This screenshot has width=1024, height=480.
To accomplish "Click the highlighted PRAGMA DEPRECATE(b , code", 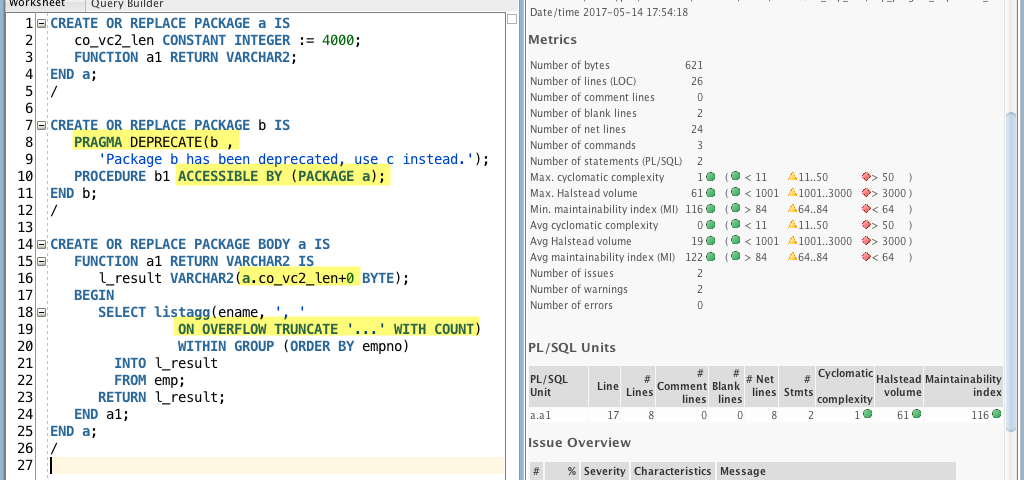I will (155, 142).
